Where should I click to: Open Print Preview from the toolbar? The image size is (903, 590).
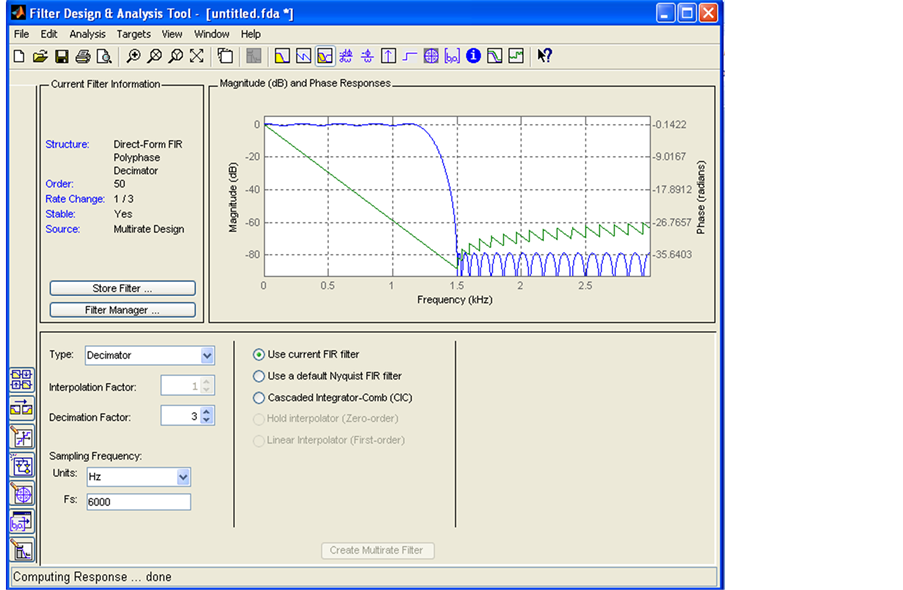coord(104,56)
